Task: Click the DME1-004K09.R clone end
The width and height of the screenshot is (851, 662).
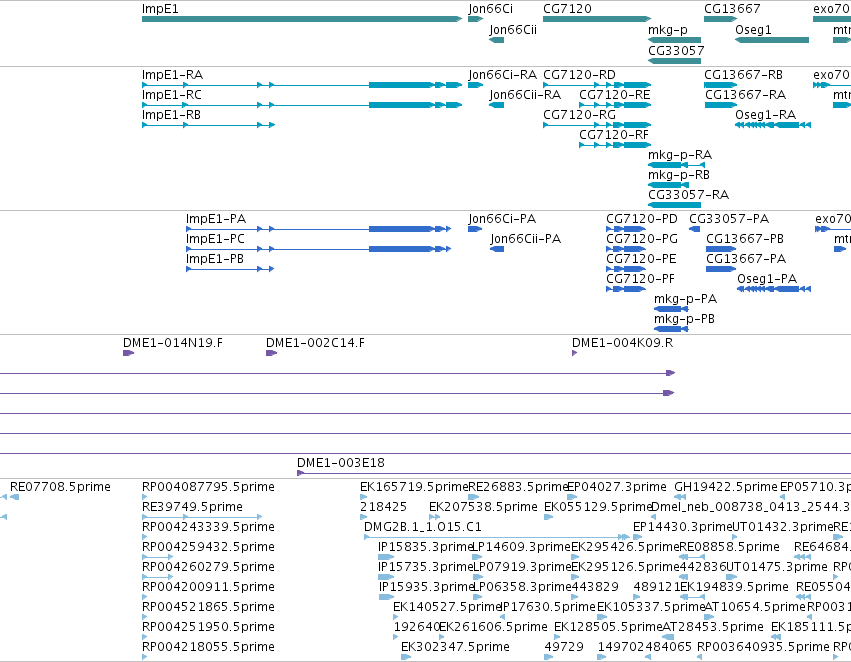Action: tap(574, 353)
